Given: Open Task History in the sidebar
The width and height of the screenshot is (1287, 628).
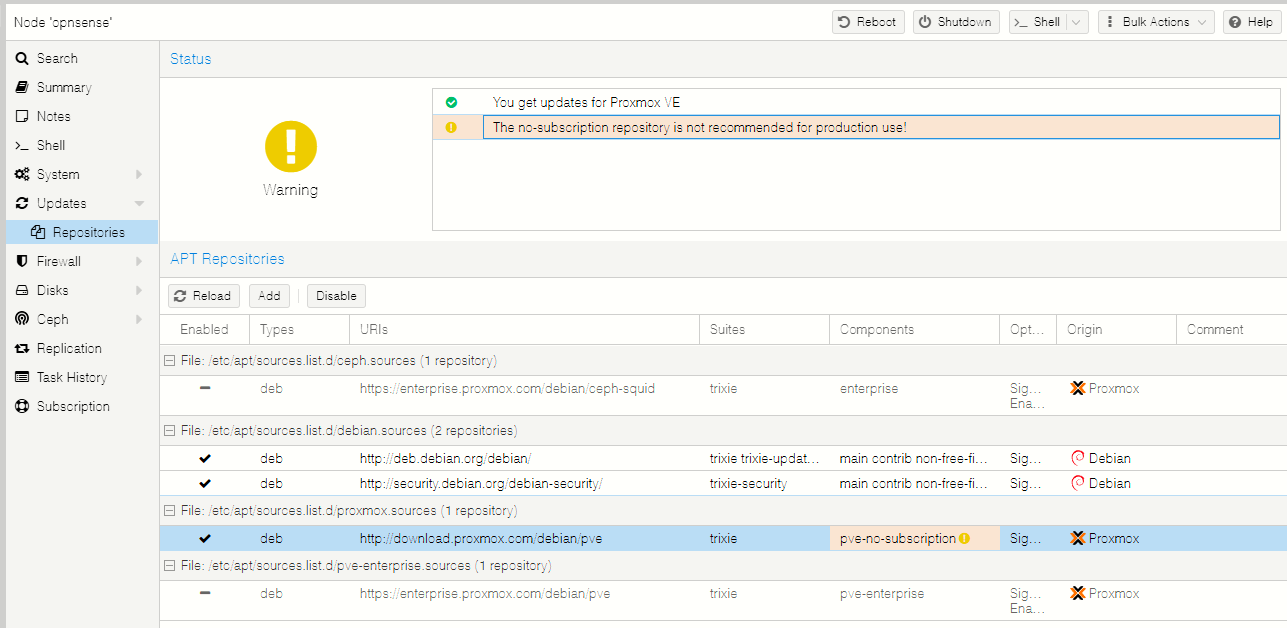Looking at the screenshot, I should click(x=82, y=377).
